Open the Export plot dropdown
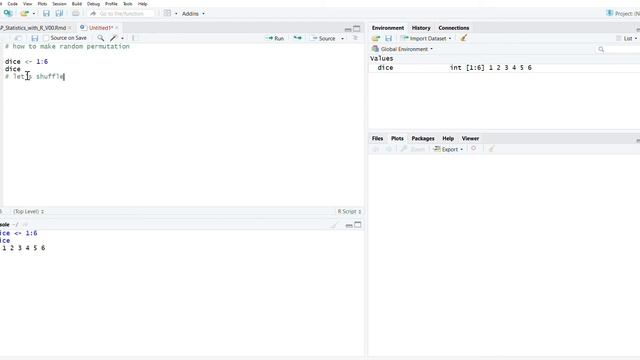 click(448, 149)
